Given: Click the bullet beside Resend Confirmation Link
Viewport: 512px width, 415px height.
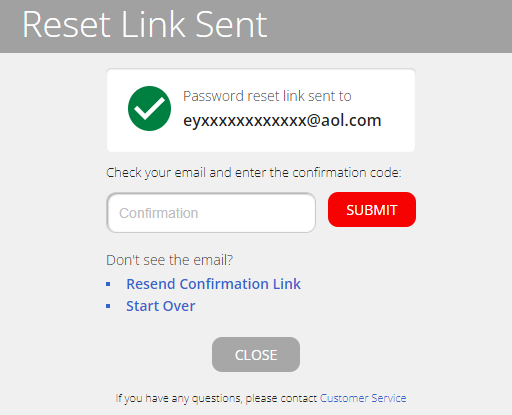Looking at the screenshot, I should point(108,284).
